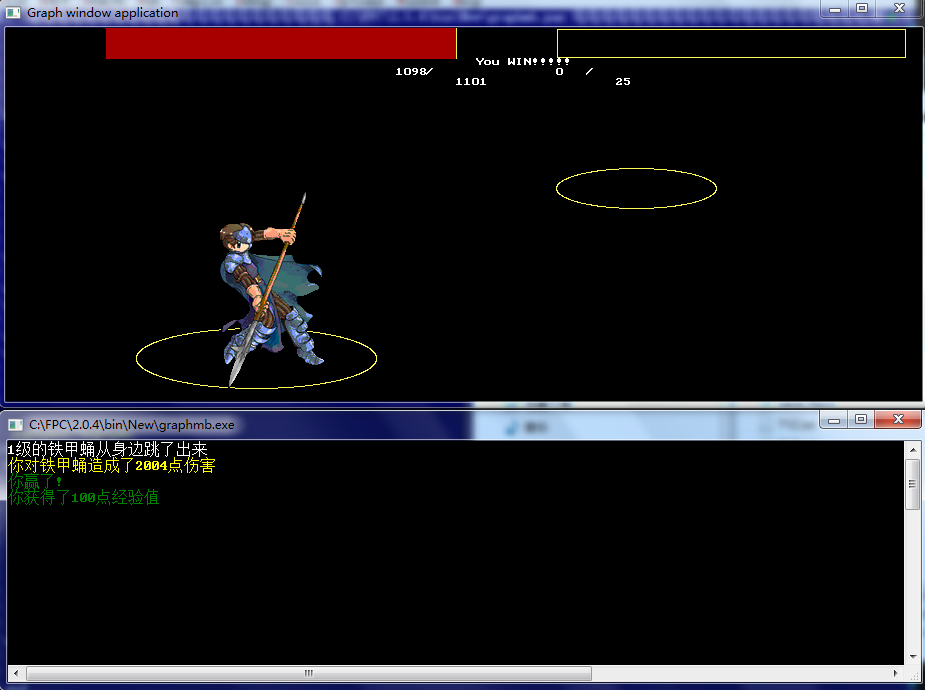Click the spear-wielding knight character sprite

tap(271, 290)
